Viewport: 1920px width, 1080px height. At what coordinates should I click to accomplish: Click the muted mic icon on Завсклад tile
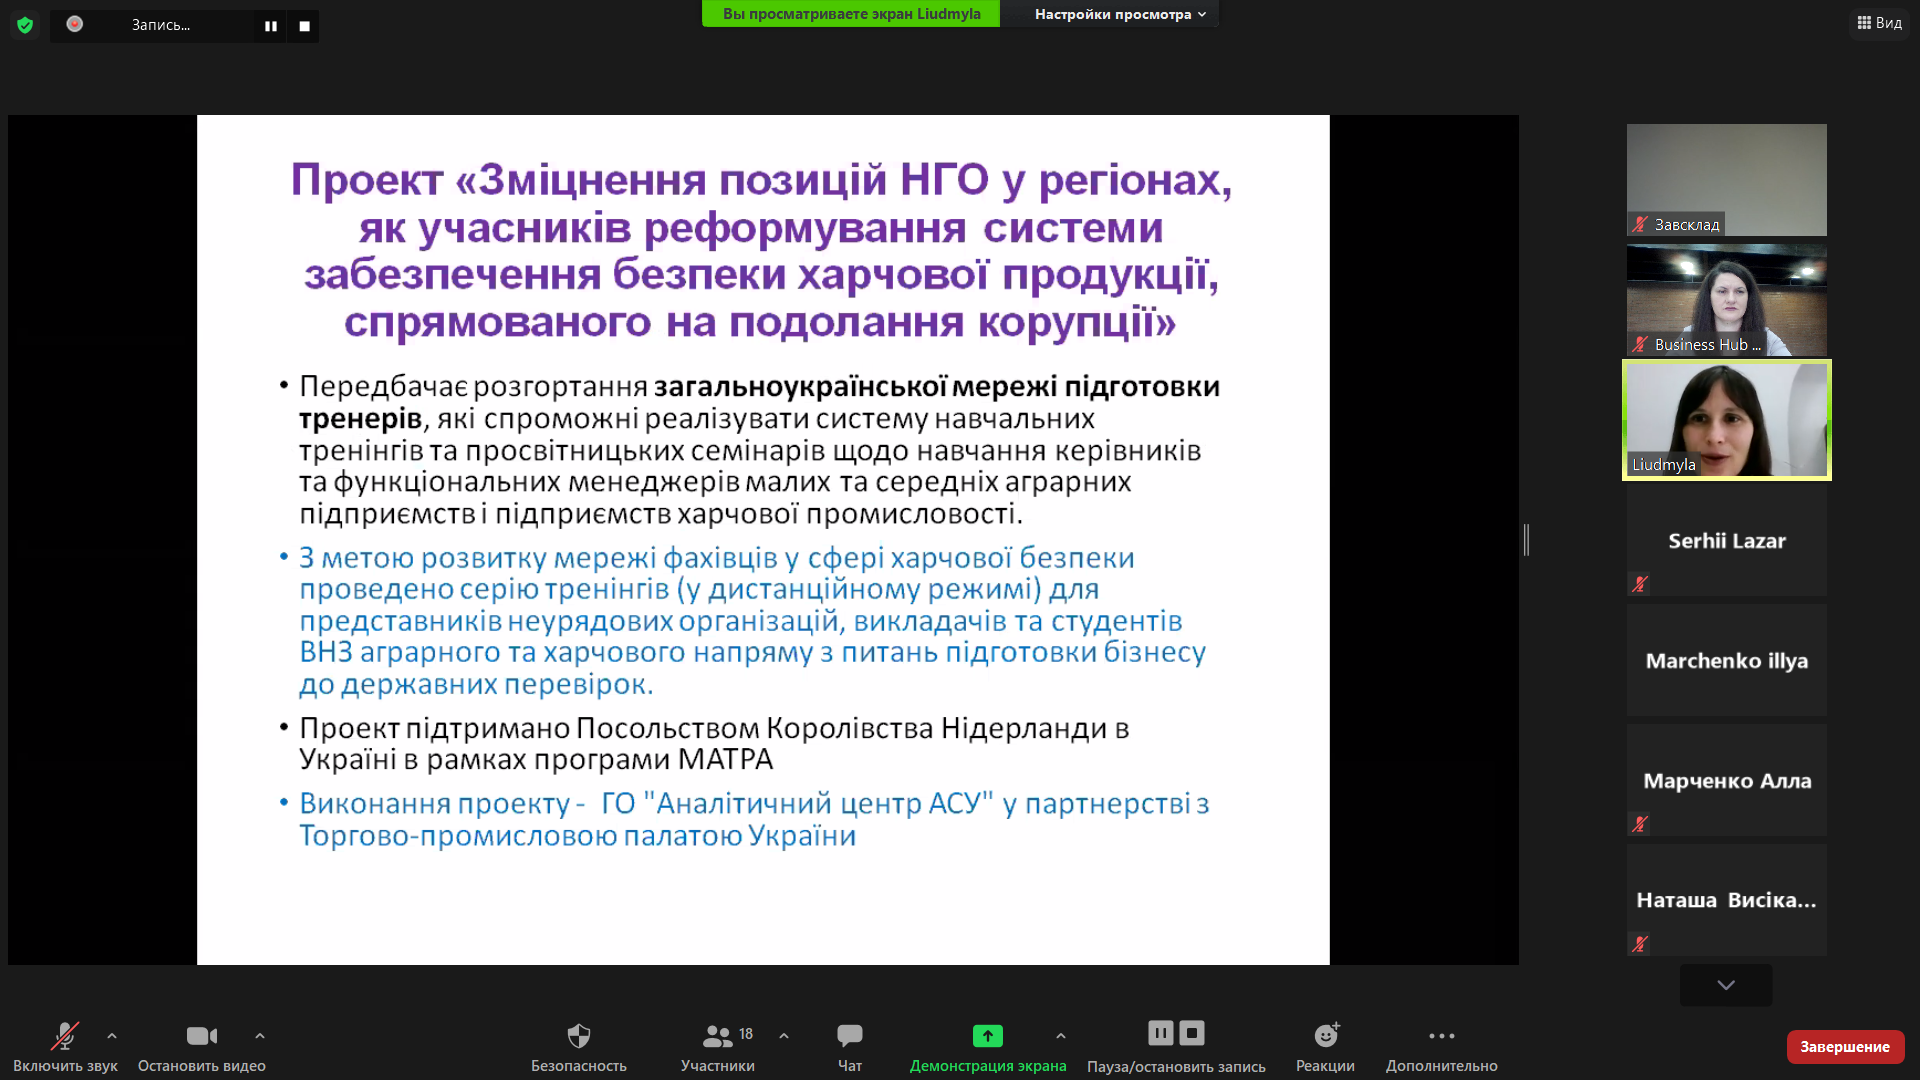click(1640, 225)
